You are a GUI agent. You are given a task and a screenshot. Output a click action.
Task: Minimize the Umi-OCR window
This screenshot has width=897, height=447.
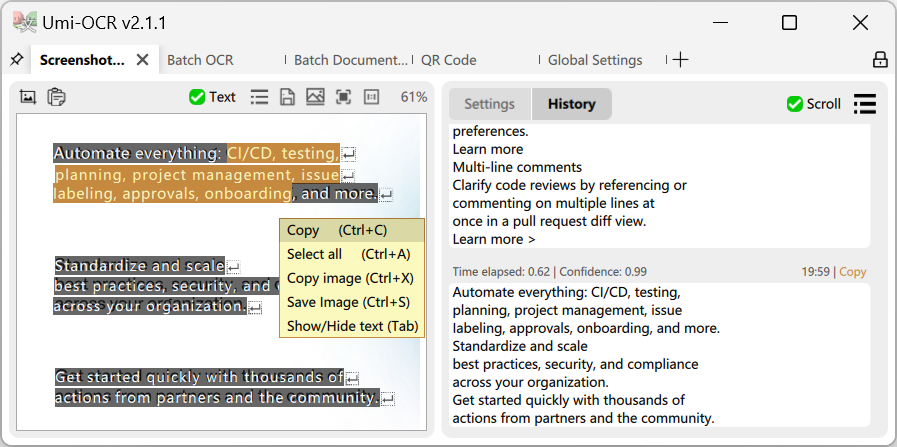721,23
